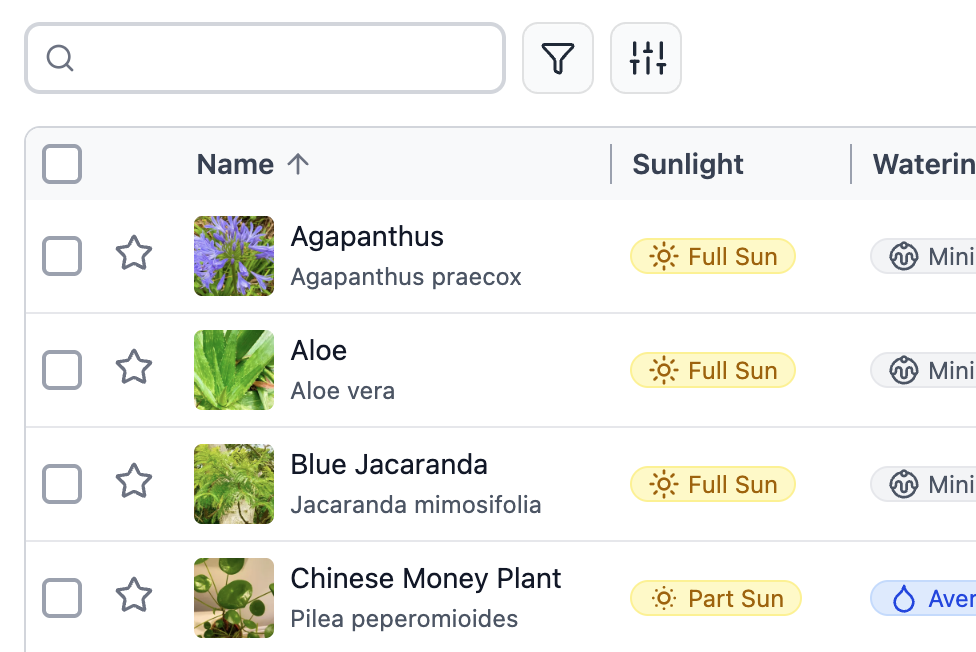Sort by the Sunlight column header
Viewport: 976px width, 652px height.
(x=688, y=164)
